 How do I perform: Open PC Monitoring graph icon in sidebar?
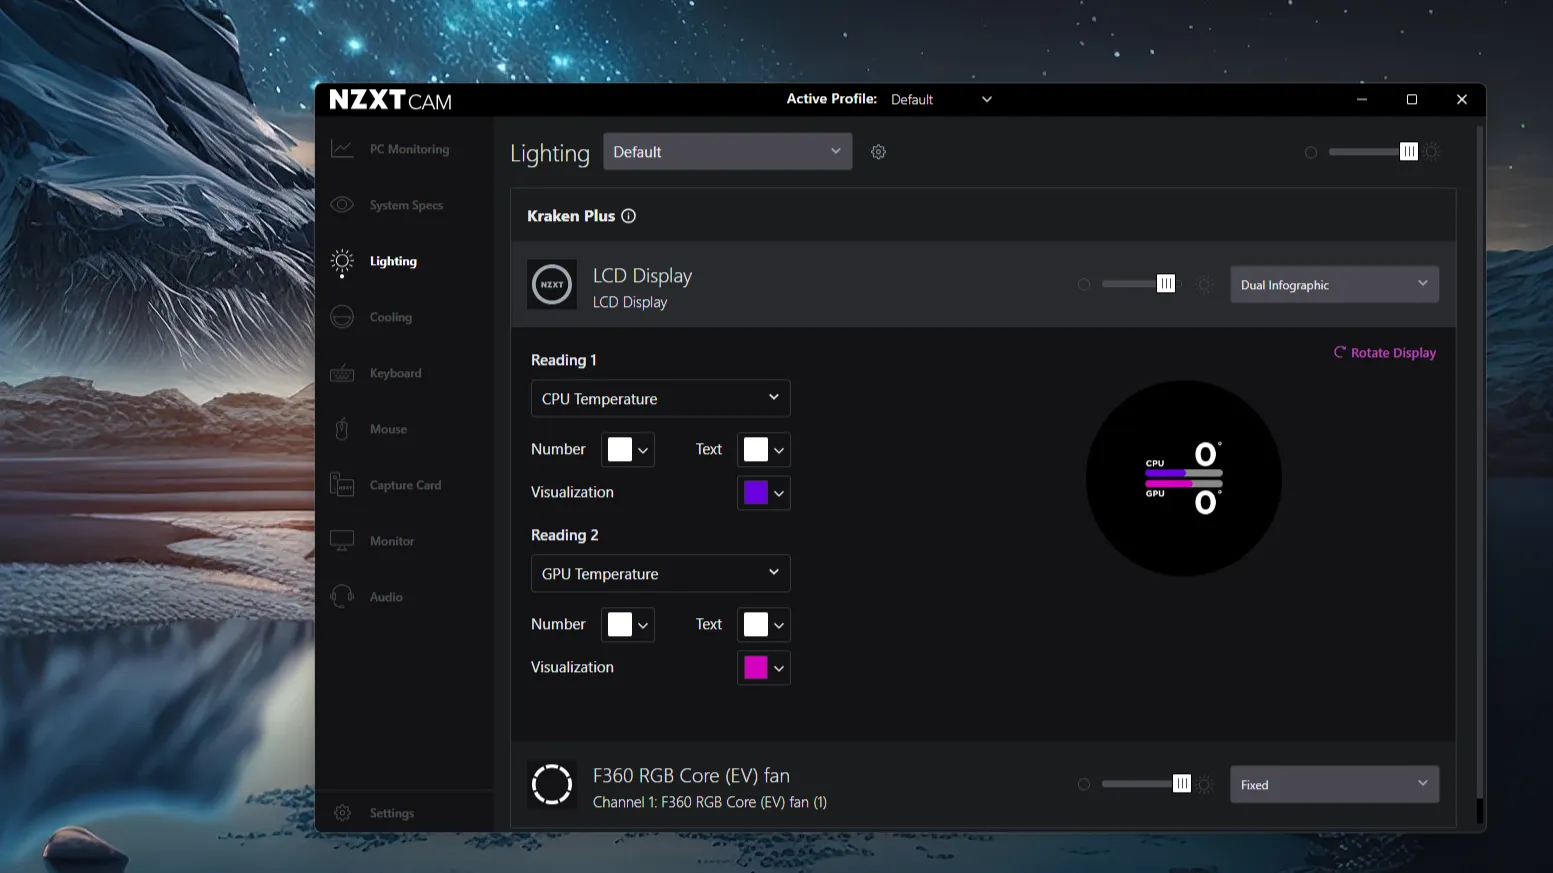(342, 149)
